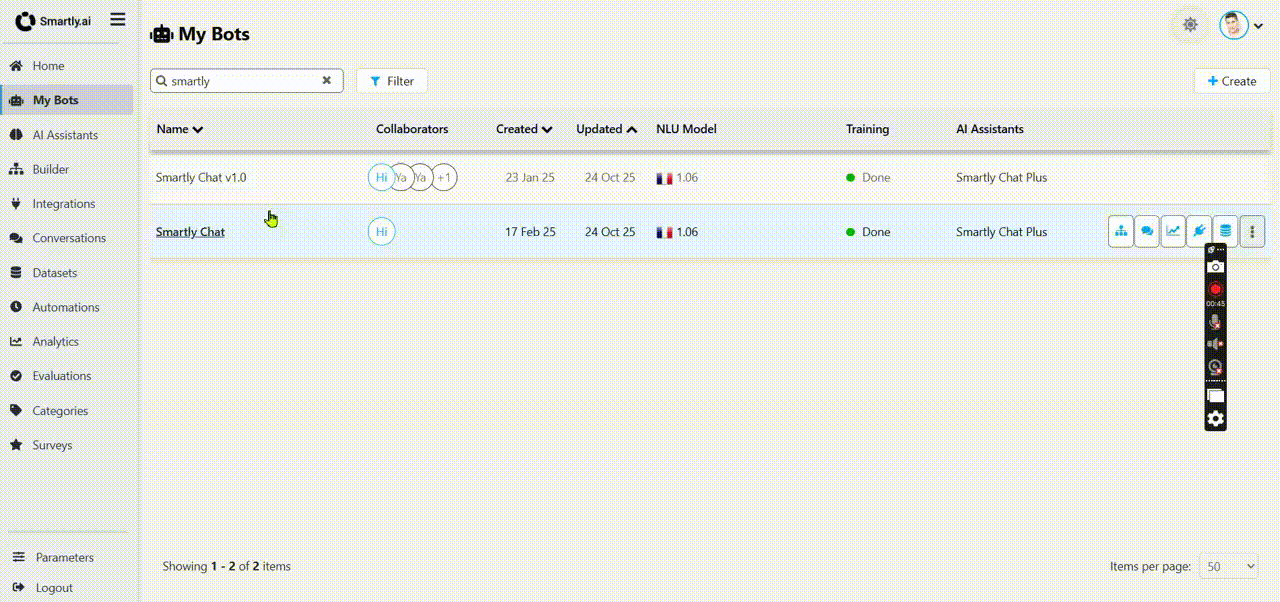
Task: Open Categories in the sidebar
Action: [x=66, y=411]
